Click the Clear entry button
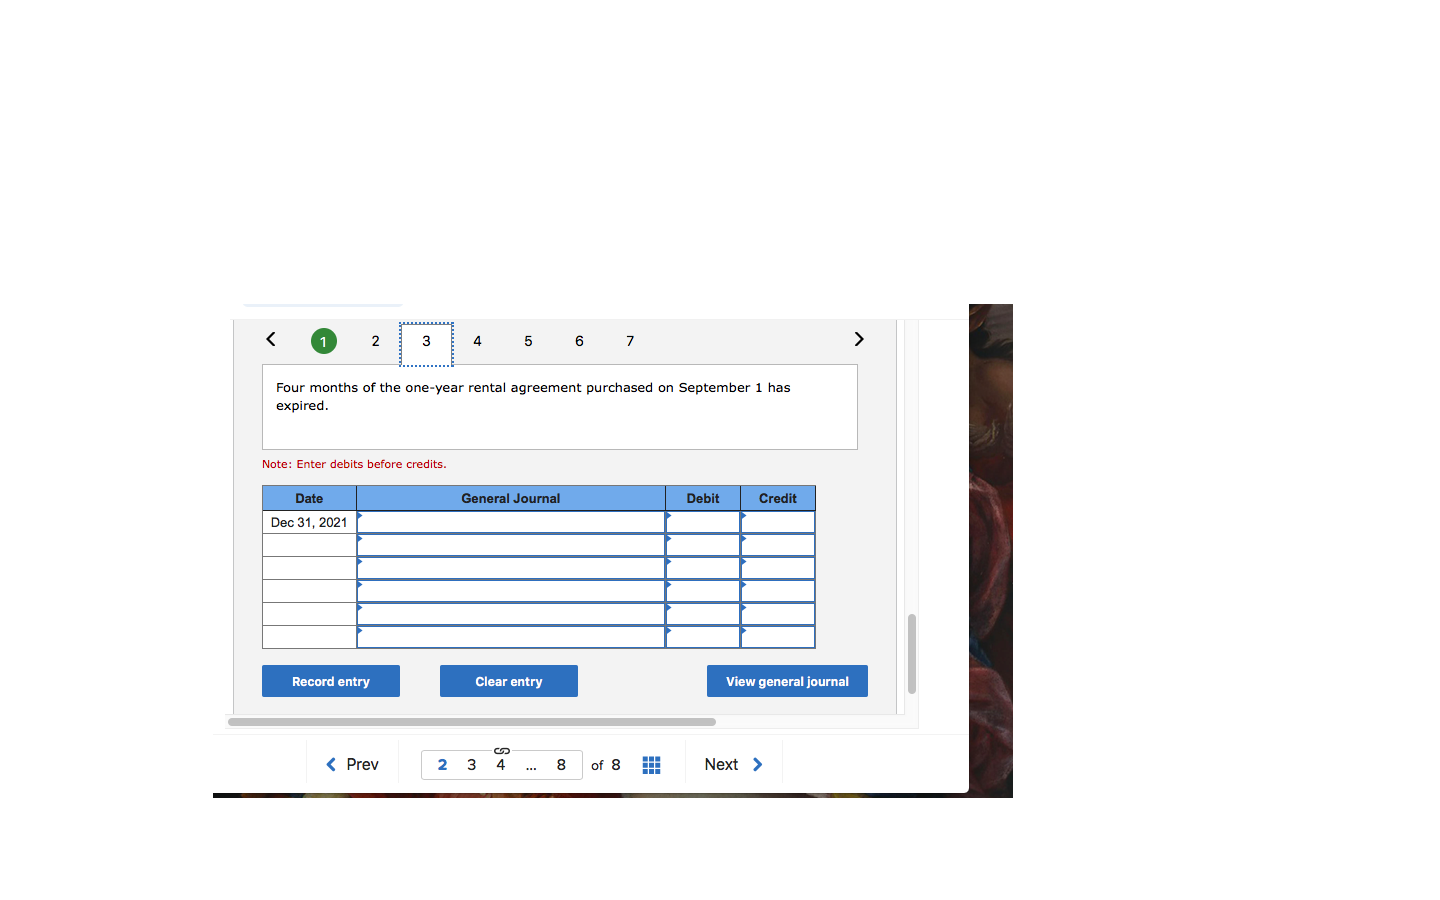This screenshot has height=900, width=1440. pyautogui.click(x=508, y=681)
